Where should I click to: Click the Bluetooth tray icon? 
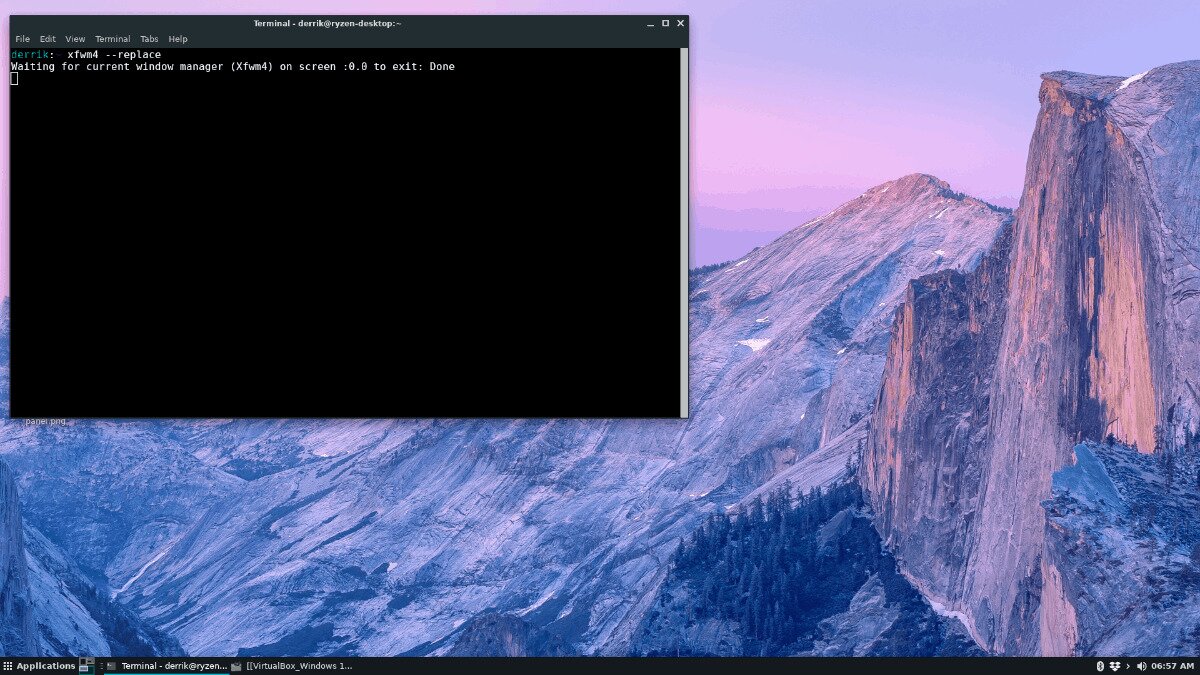[x=1099, y=666]
